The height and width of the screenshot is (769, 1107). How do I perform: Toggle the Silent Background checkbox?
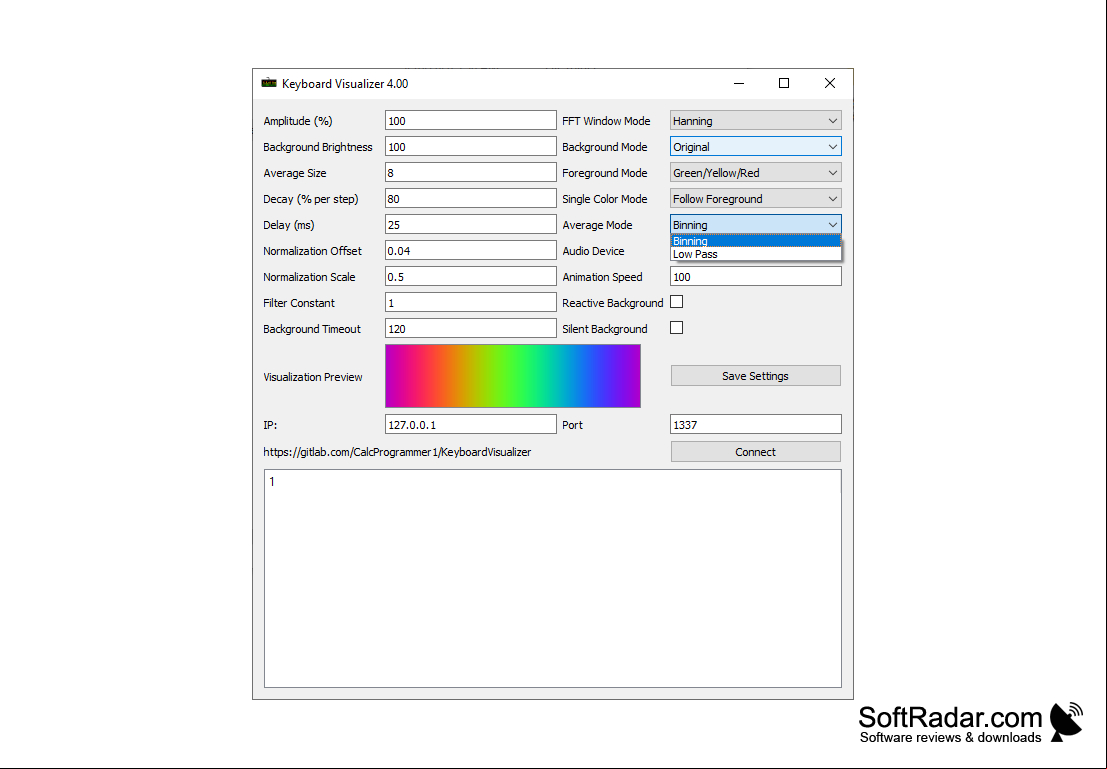coord(676,328)
